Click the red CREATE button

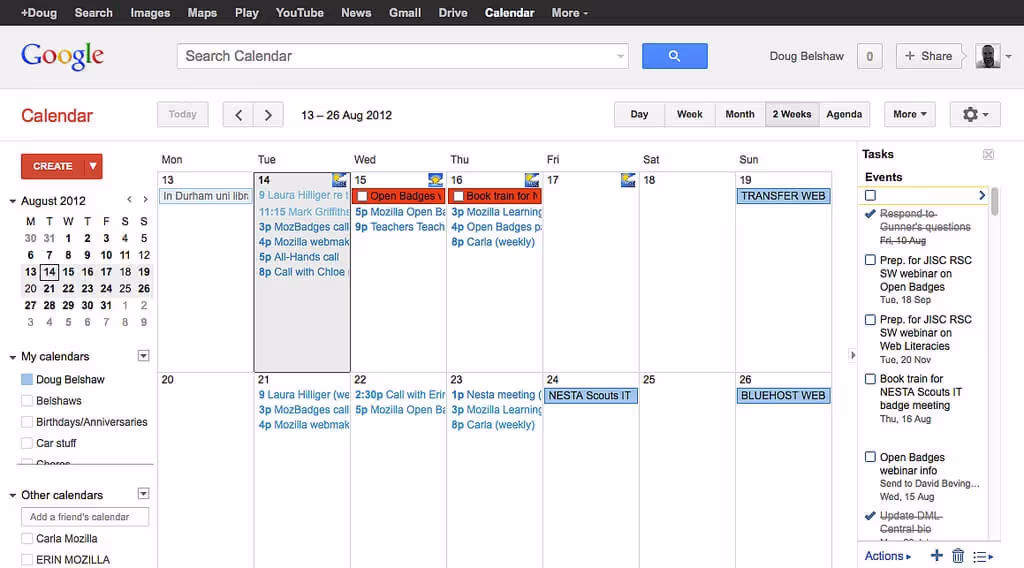(53, 166)
